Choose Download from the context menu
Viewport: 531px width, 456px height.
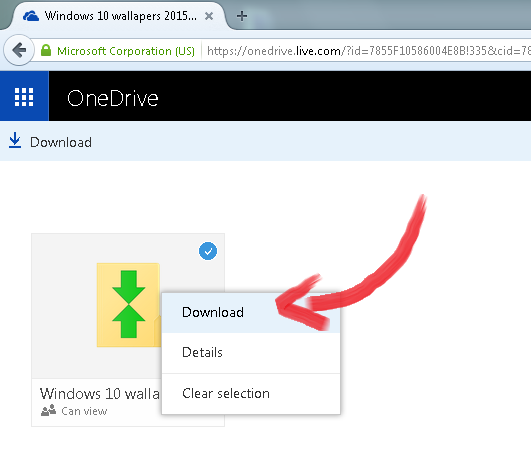pyautogui.click(x=251, y=312)
